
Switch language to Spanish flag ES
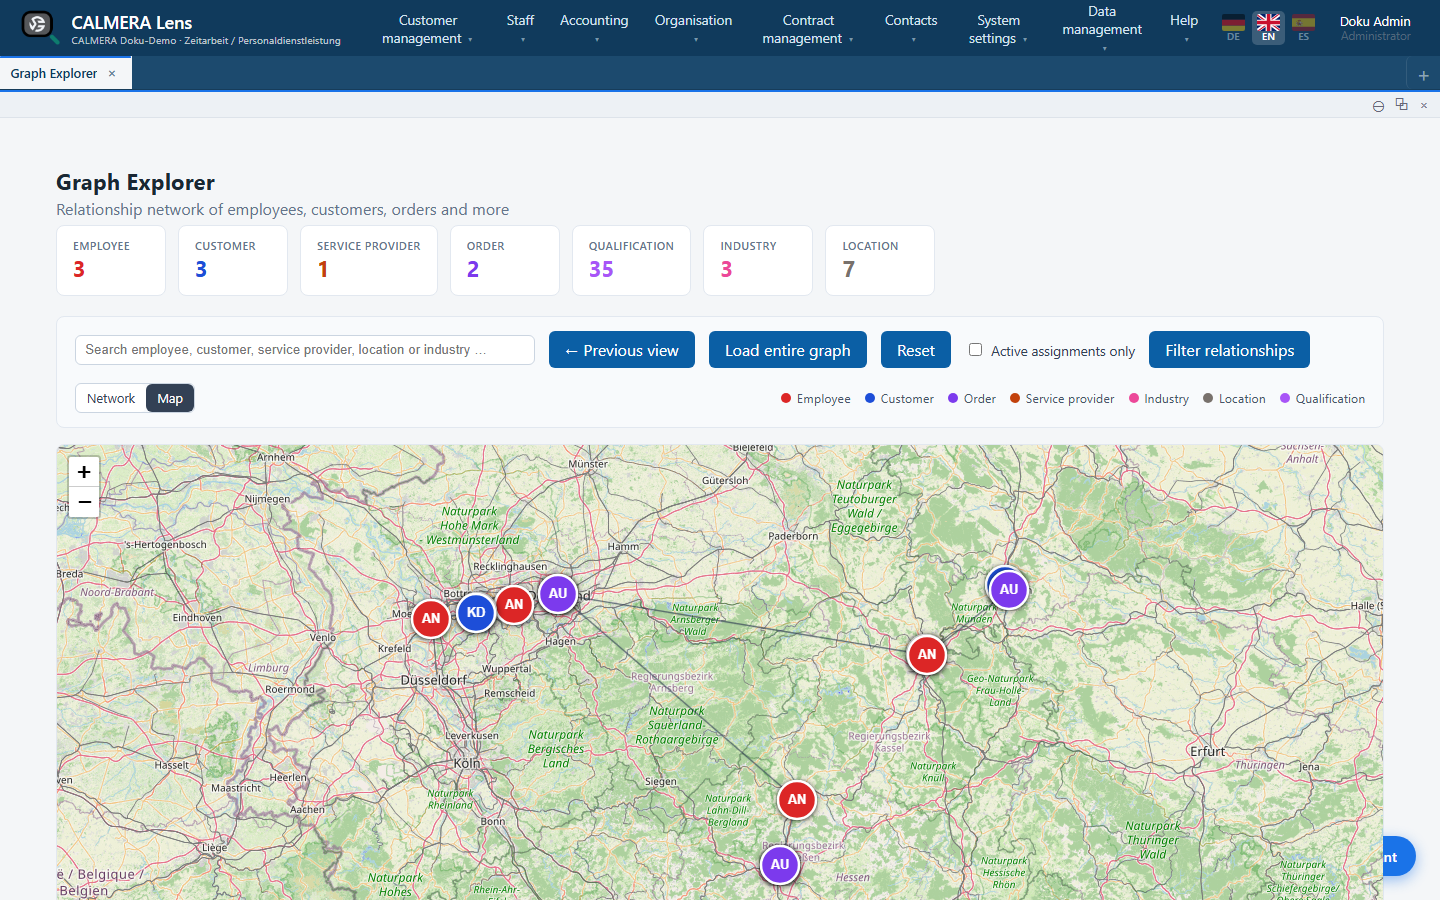(x=1303, y=27)
